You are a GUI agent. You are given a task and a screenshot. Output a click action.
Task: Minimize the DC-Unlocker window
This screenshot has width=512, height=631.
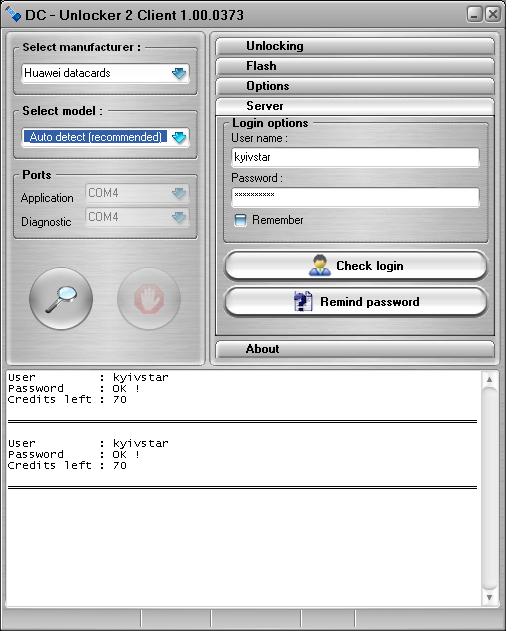point(475,14)
